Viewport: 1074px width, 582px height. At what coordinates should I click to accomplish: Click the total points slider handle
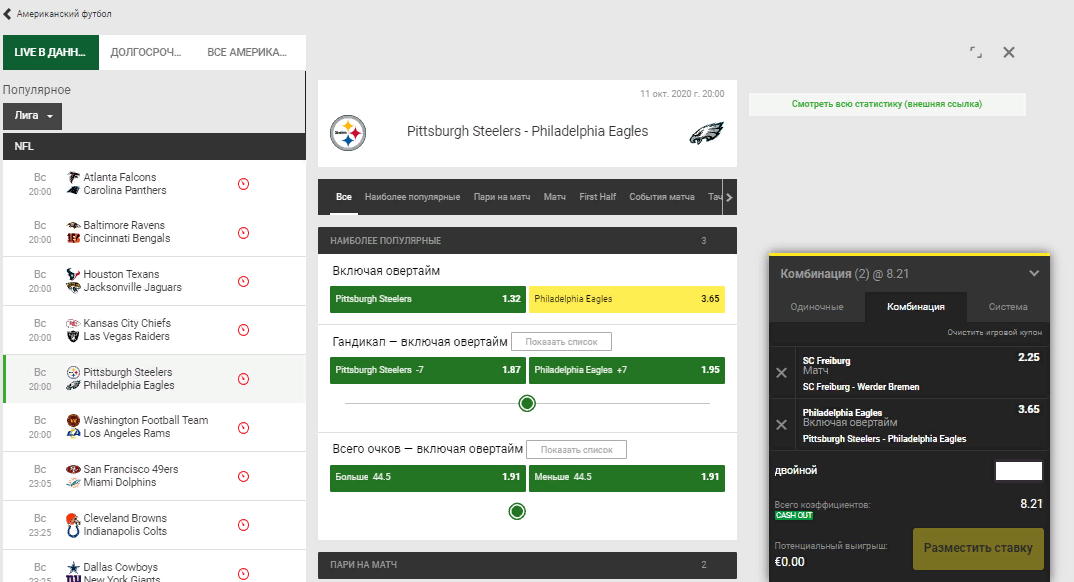[x=517, y=511]
